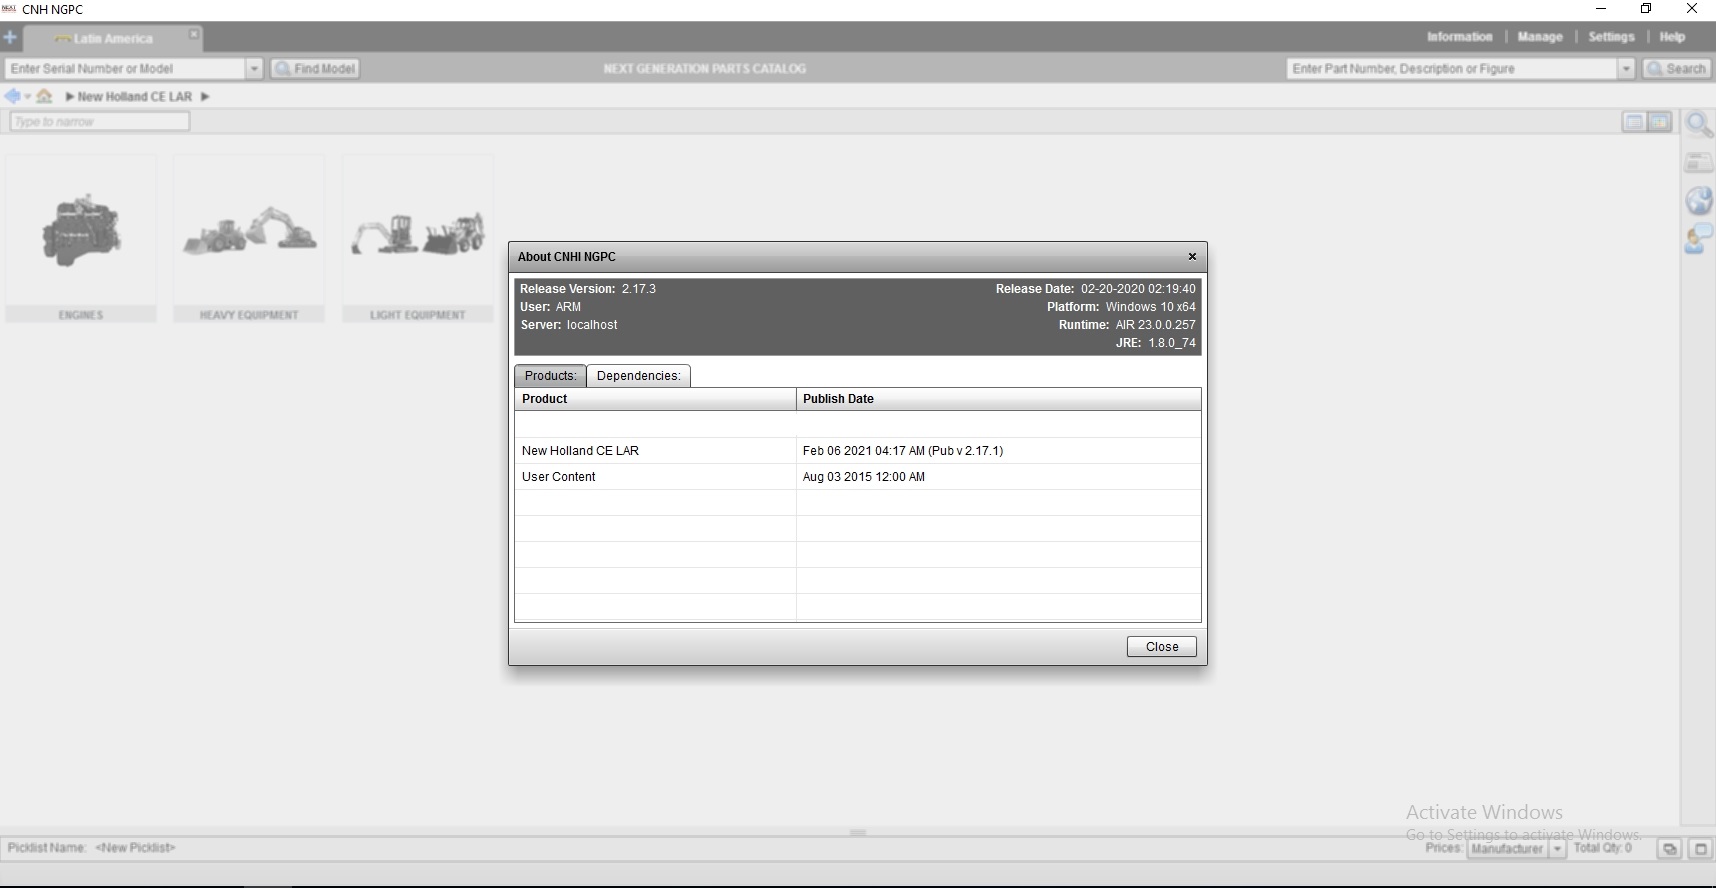
Task: Open the Help menu
Action: (1672, 37)
